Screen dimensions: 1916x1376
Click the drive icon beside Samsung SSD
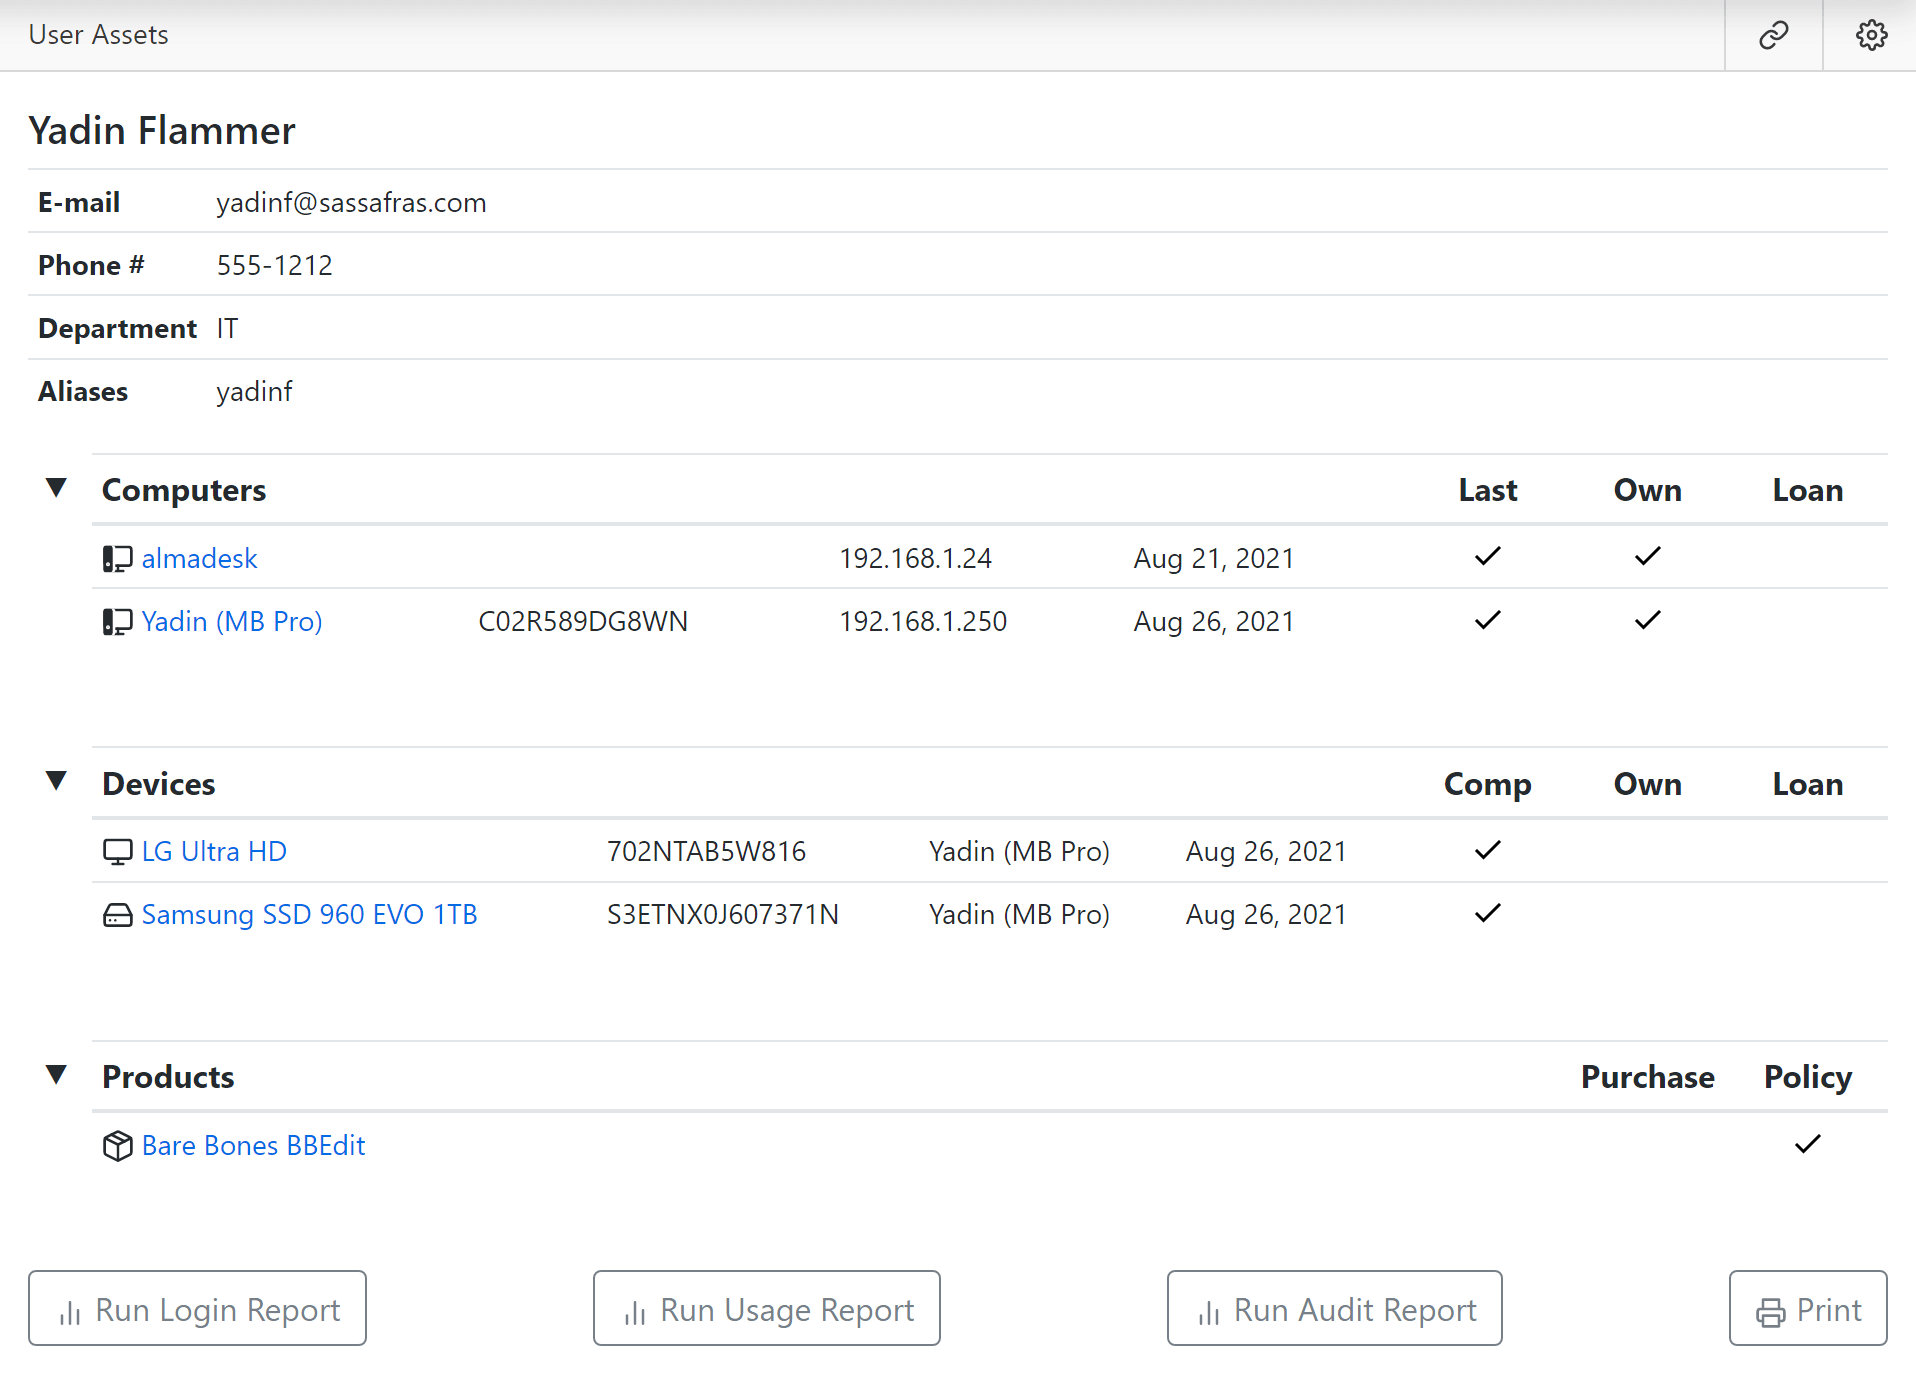(x=118, y=914)
